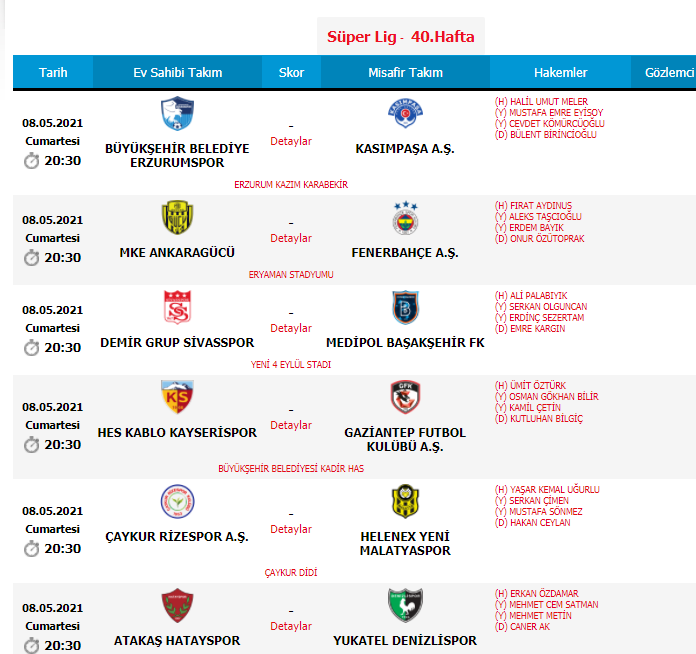The height and width of the screenshot is (654, 696).
Task: Click the Fenerbahçe club badge
Action: [x=405, y=218]
